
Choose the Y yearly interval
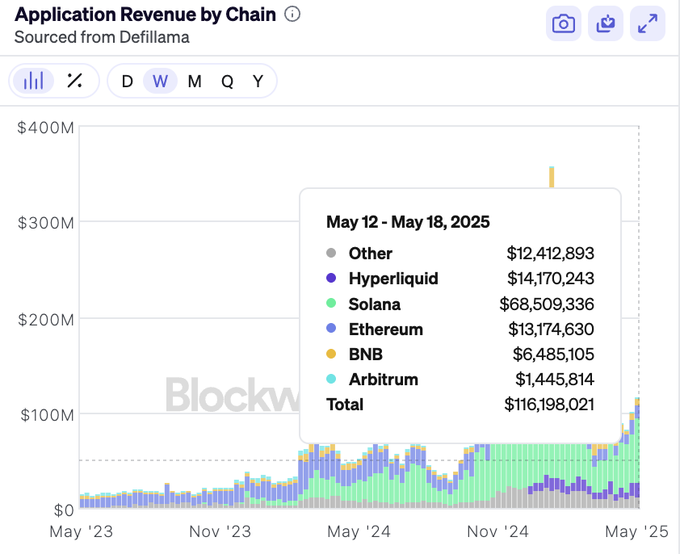coord(258,81)
